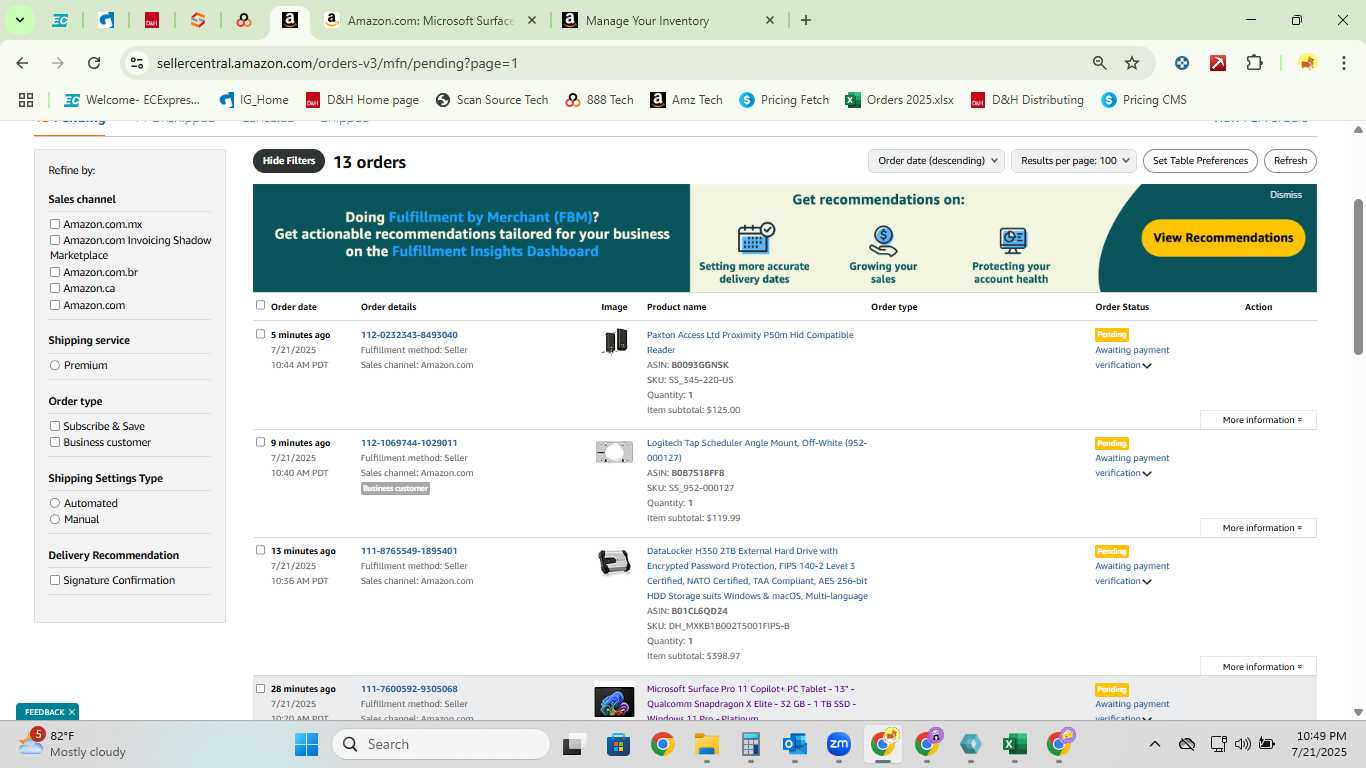
Task: Open site information icon in address bar
Action: (137, 63)
